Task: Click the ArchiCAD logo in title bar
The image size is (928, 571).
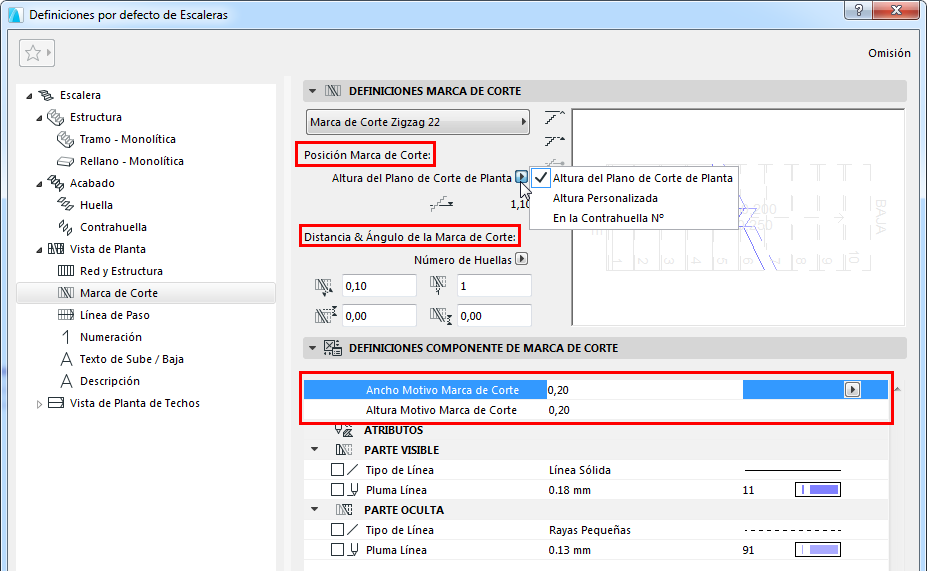Action: tap(15, 14)
